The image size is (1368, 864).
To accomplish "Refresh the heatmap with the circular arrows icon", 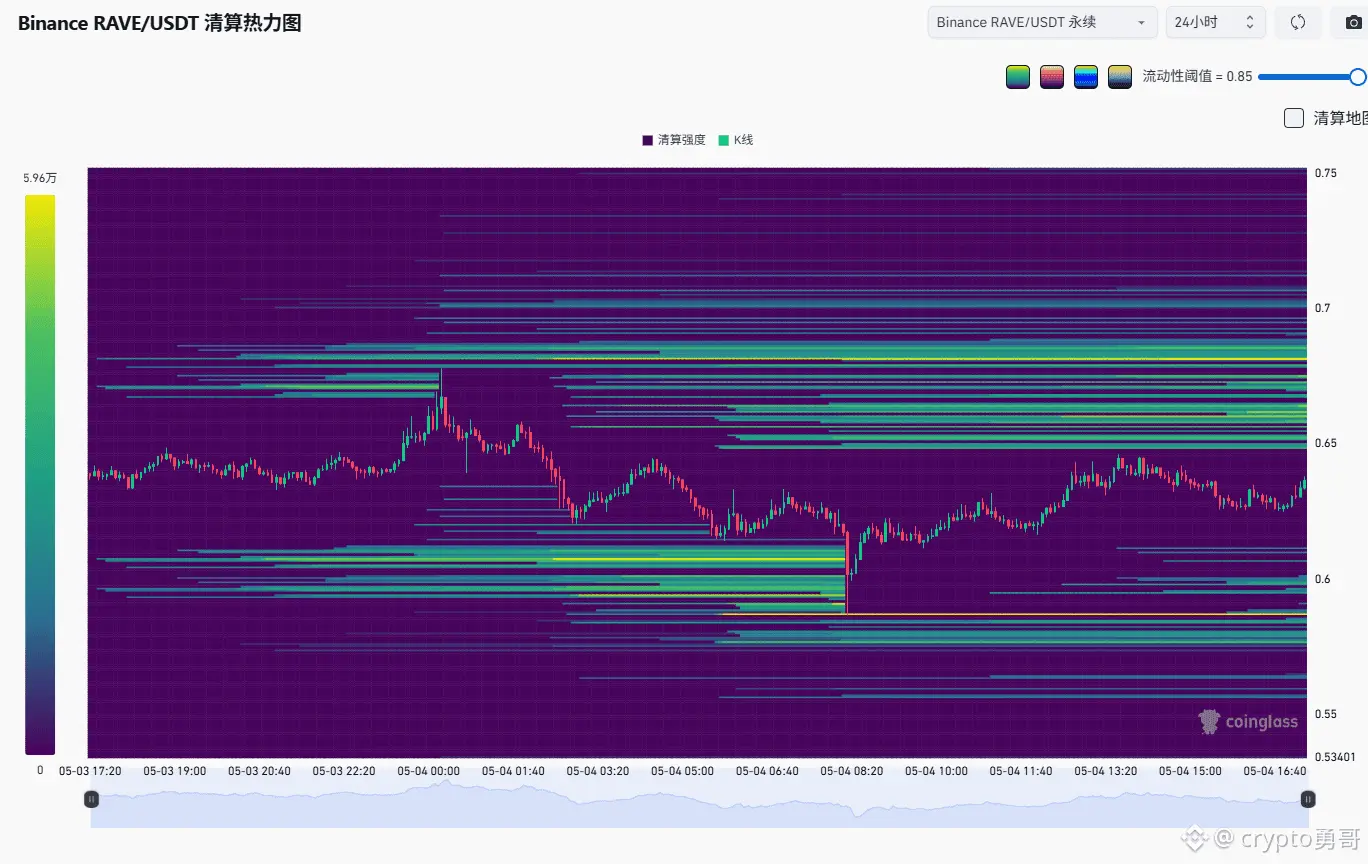I will pos(1298,22).
